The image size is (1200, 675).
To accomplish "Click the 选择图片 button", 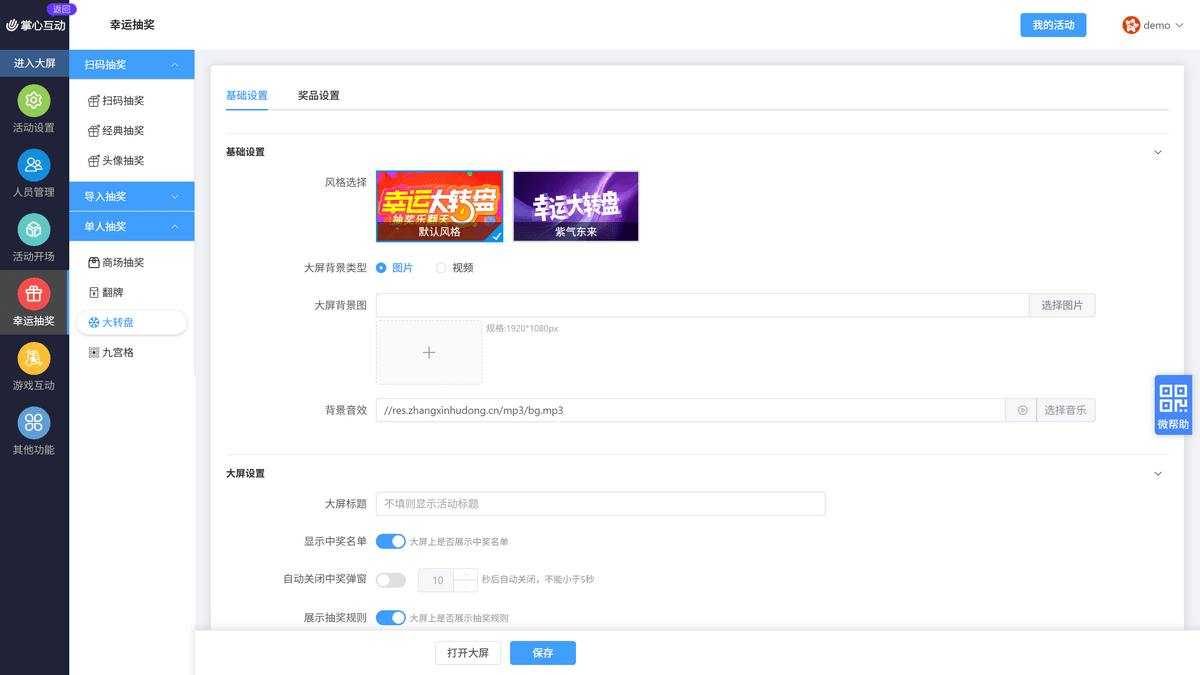I will pyautogui.click(x=1062, y=305).
